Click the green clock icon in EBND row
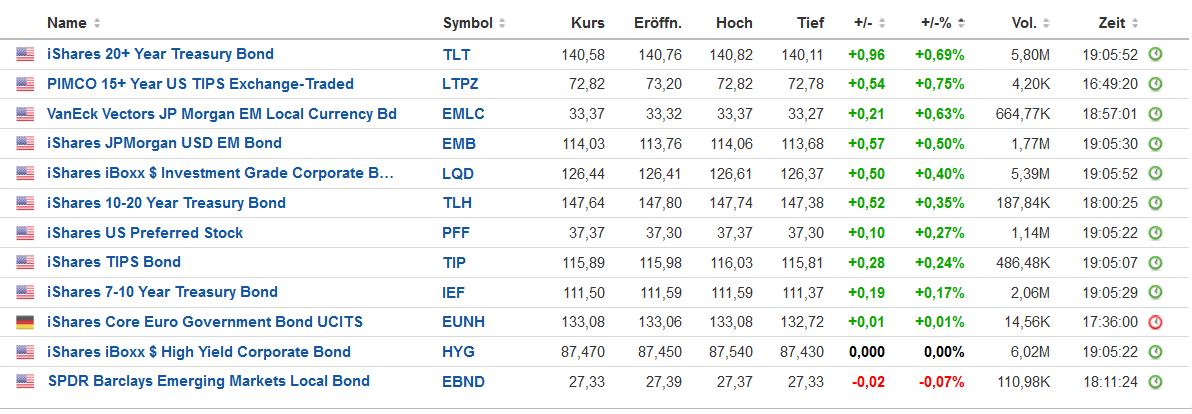The image size is (1192, 414). pos(1155,381)
